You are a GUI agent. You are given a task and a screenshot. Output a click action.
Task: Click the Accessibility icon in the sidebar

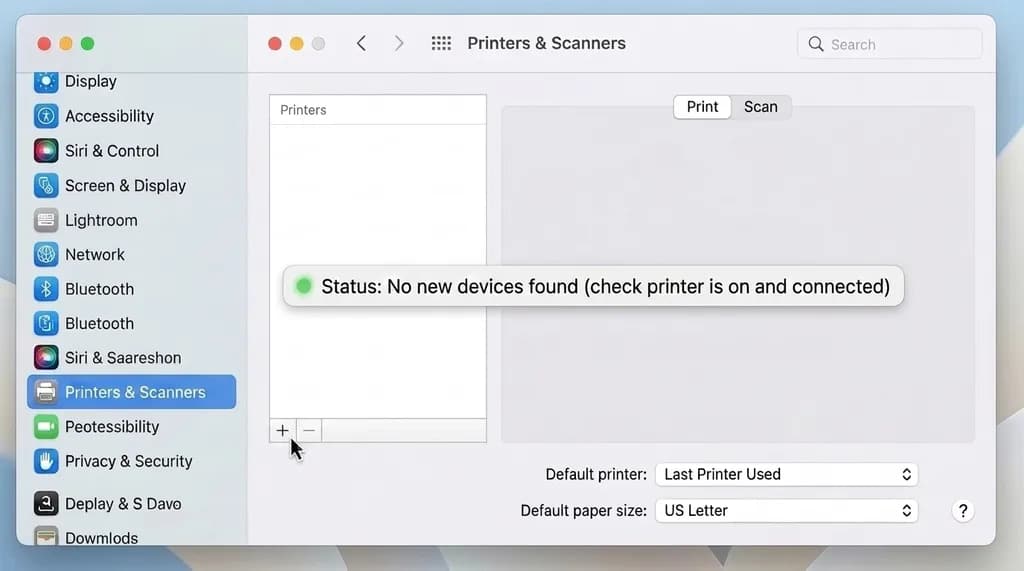point(46,116)
